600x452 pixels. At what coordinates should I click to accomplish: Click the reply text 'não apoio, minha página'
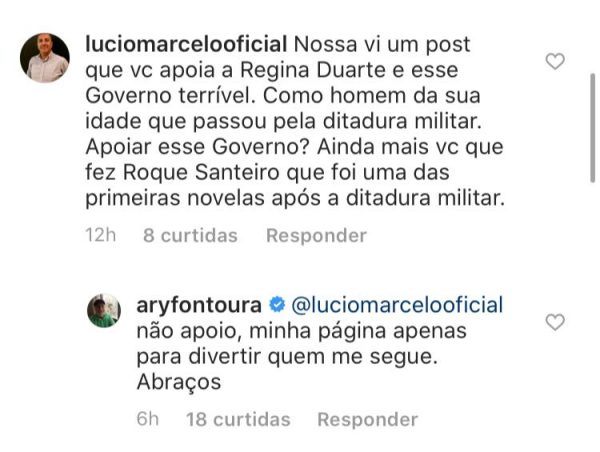pyautogui.click(x=262, y=331)
